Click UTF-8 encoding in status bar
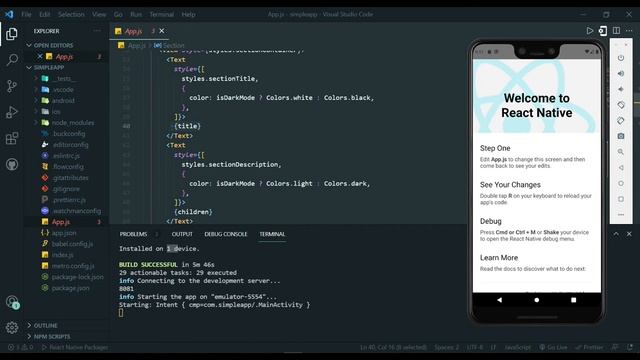 [x=475, y=347]
